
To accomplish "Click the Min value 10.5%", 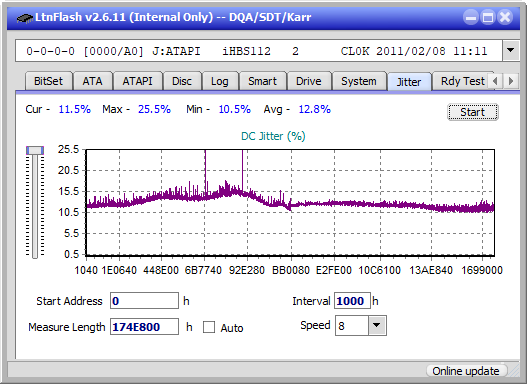I will [x=235, y=109].
